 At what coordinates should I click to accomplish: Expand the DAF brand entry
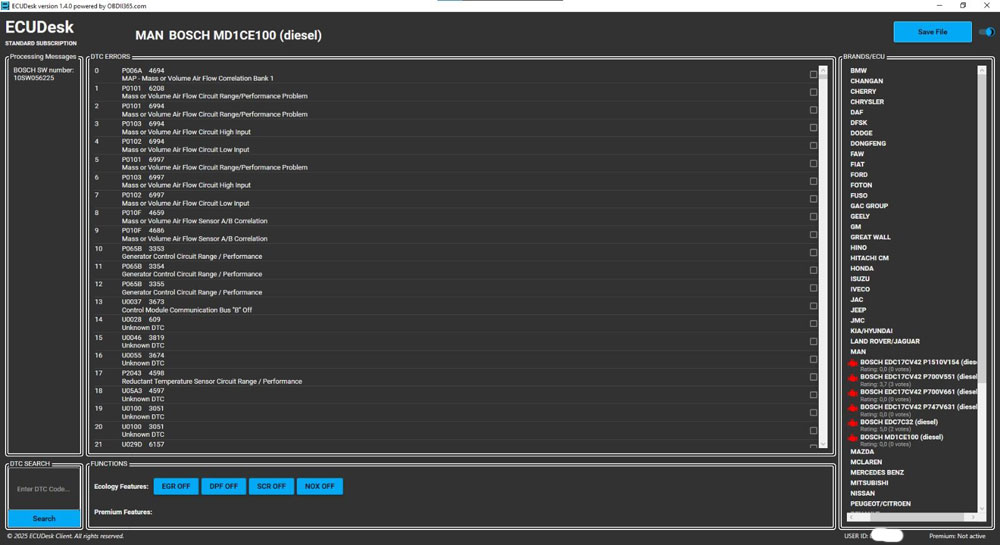[857, 112]
